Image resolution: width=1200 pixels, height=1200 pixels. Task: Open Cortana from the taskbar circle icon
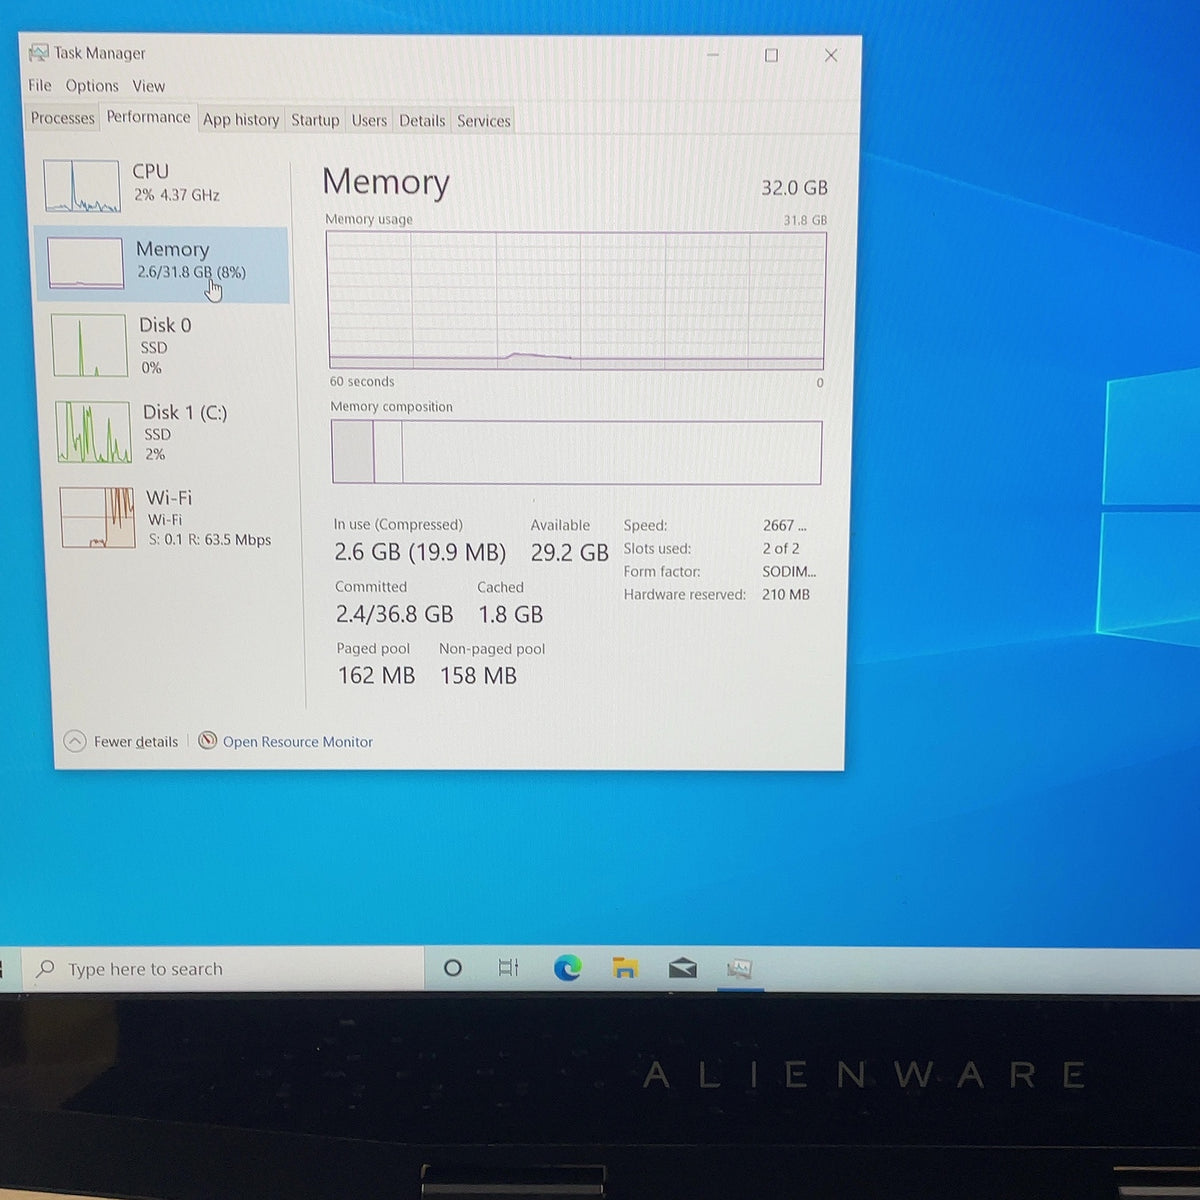pos(452,968)
